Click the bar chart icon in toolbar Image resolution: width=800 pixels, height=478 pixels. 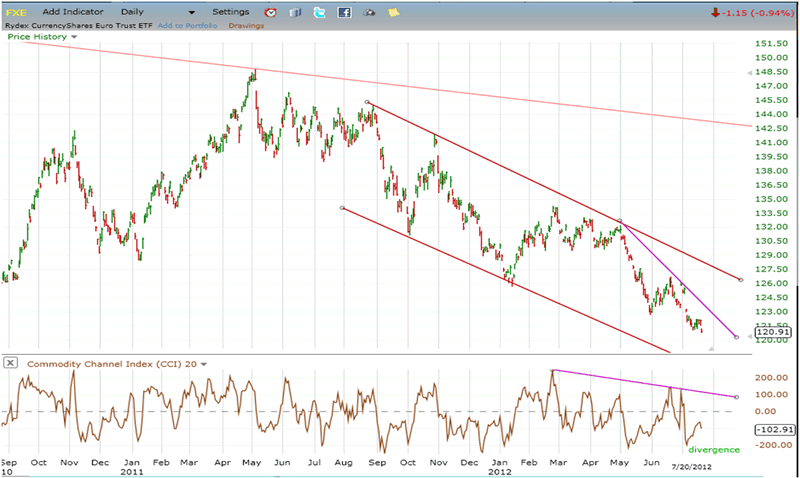coord(295,12)
